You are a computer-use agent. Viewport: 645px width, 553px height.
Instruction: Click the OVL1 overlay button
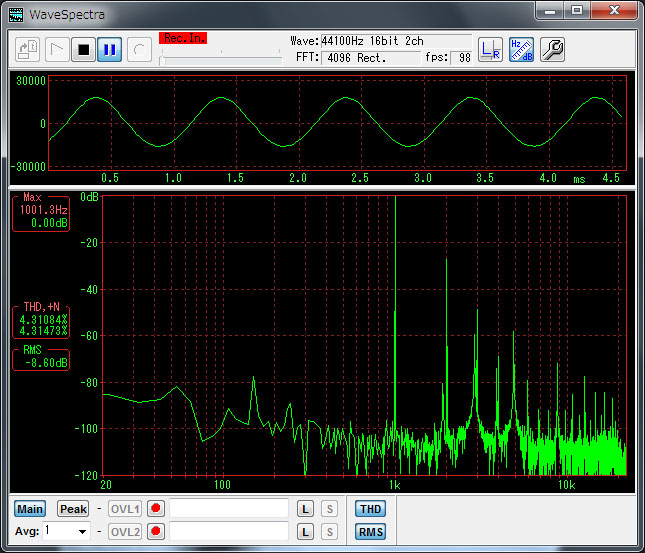[x=125, y=509]
